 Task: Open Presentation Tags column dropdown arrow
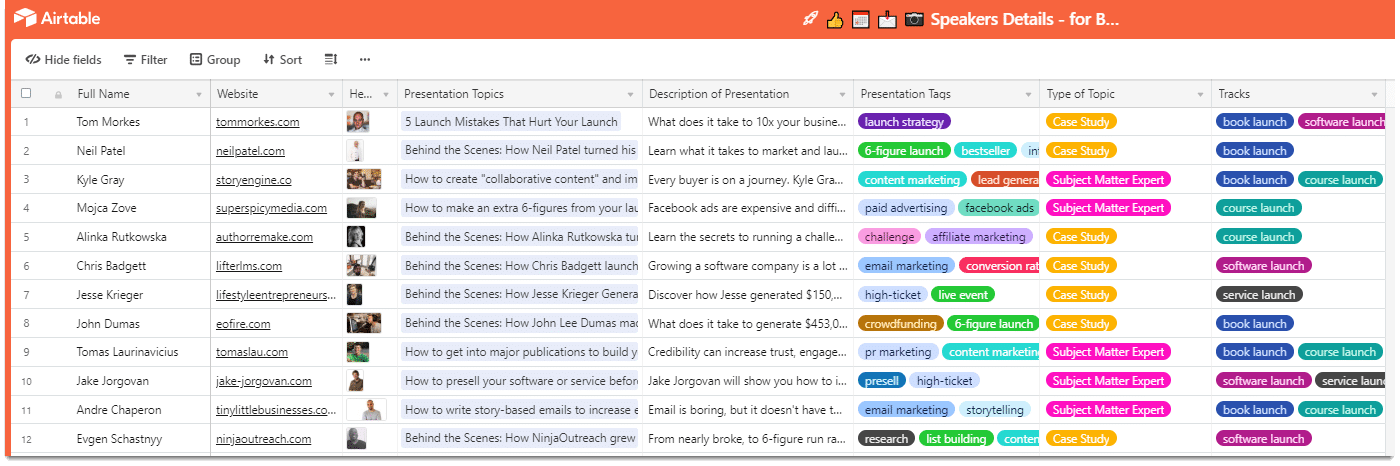click(1027, 95)
